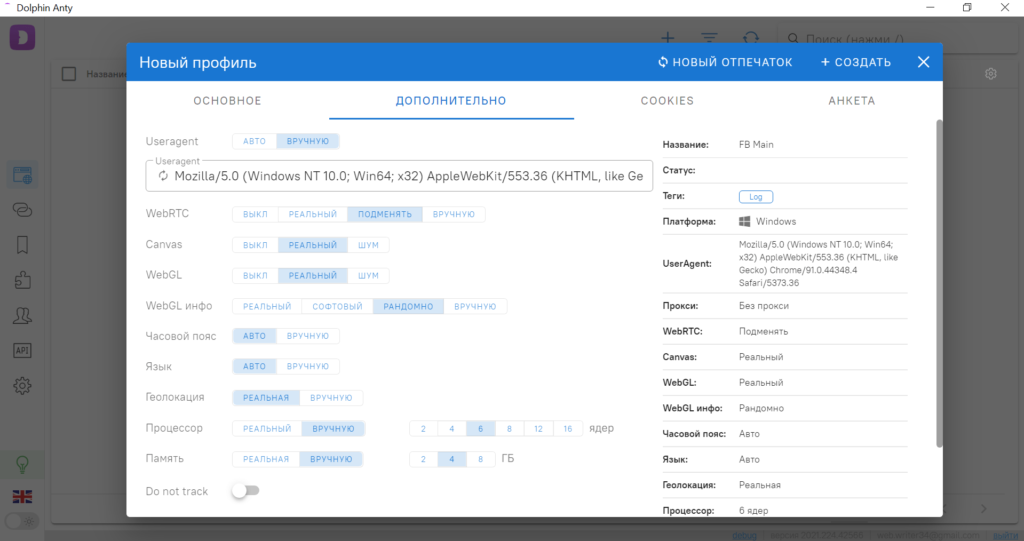
Task: Set Процессор to РЕАЛЬНЫЙ
Action: coord(267,429)
